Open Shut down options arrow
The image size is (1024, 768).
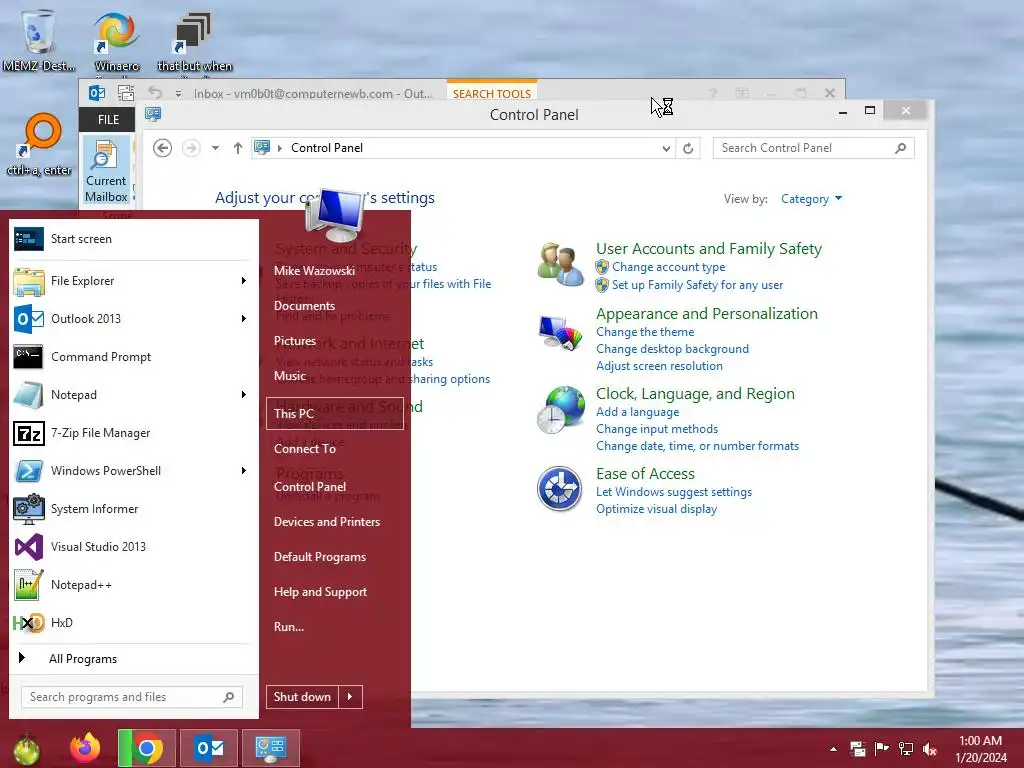click(x=350, y=697)
